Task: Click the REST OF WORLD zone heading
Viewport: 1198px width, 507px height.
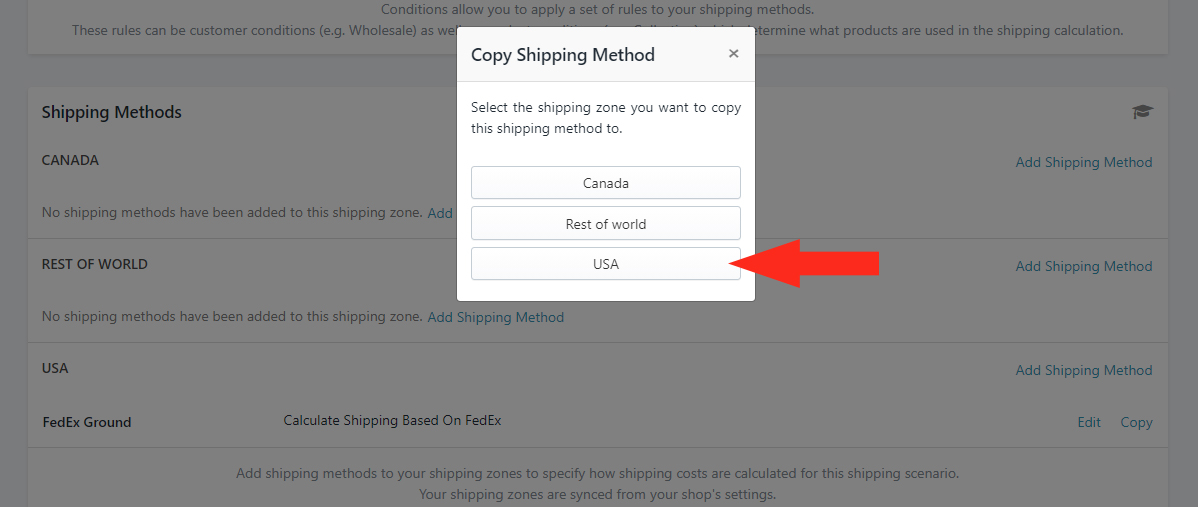Action: [94, 264]
